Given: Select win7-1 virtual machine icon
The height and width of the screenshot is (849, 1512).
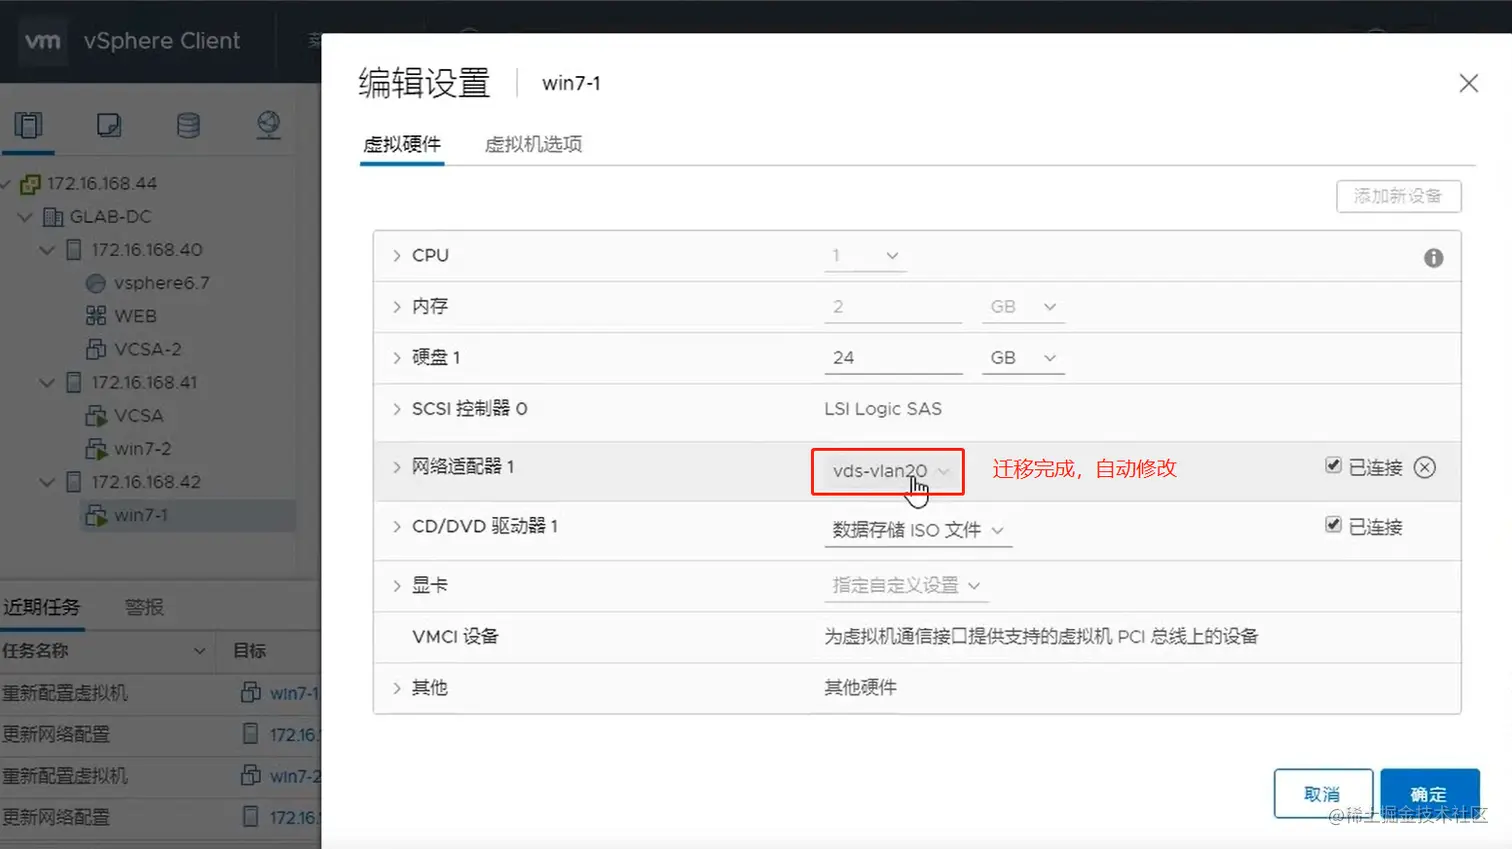Looking at the screenshot, I should point(96,515).
